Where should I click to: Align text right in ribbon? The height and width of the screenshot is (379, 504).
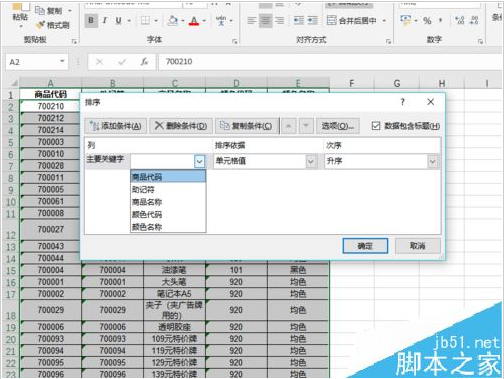click(280, 21)
